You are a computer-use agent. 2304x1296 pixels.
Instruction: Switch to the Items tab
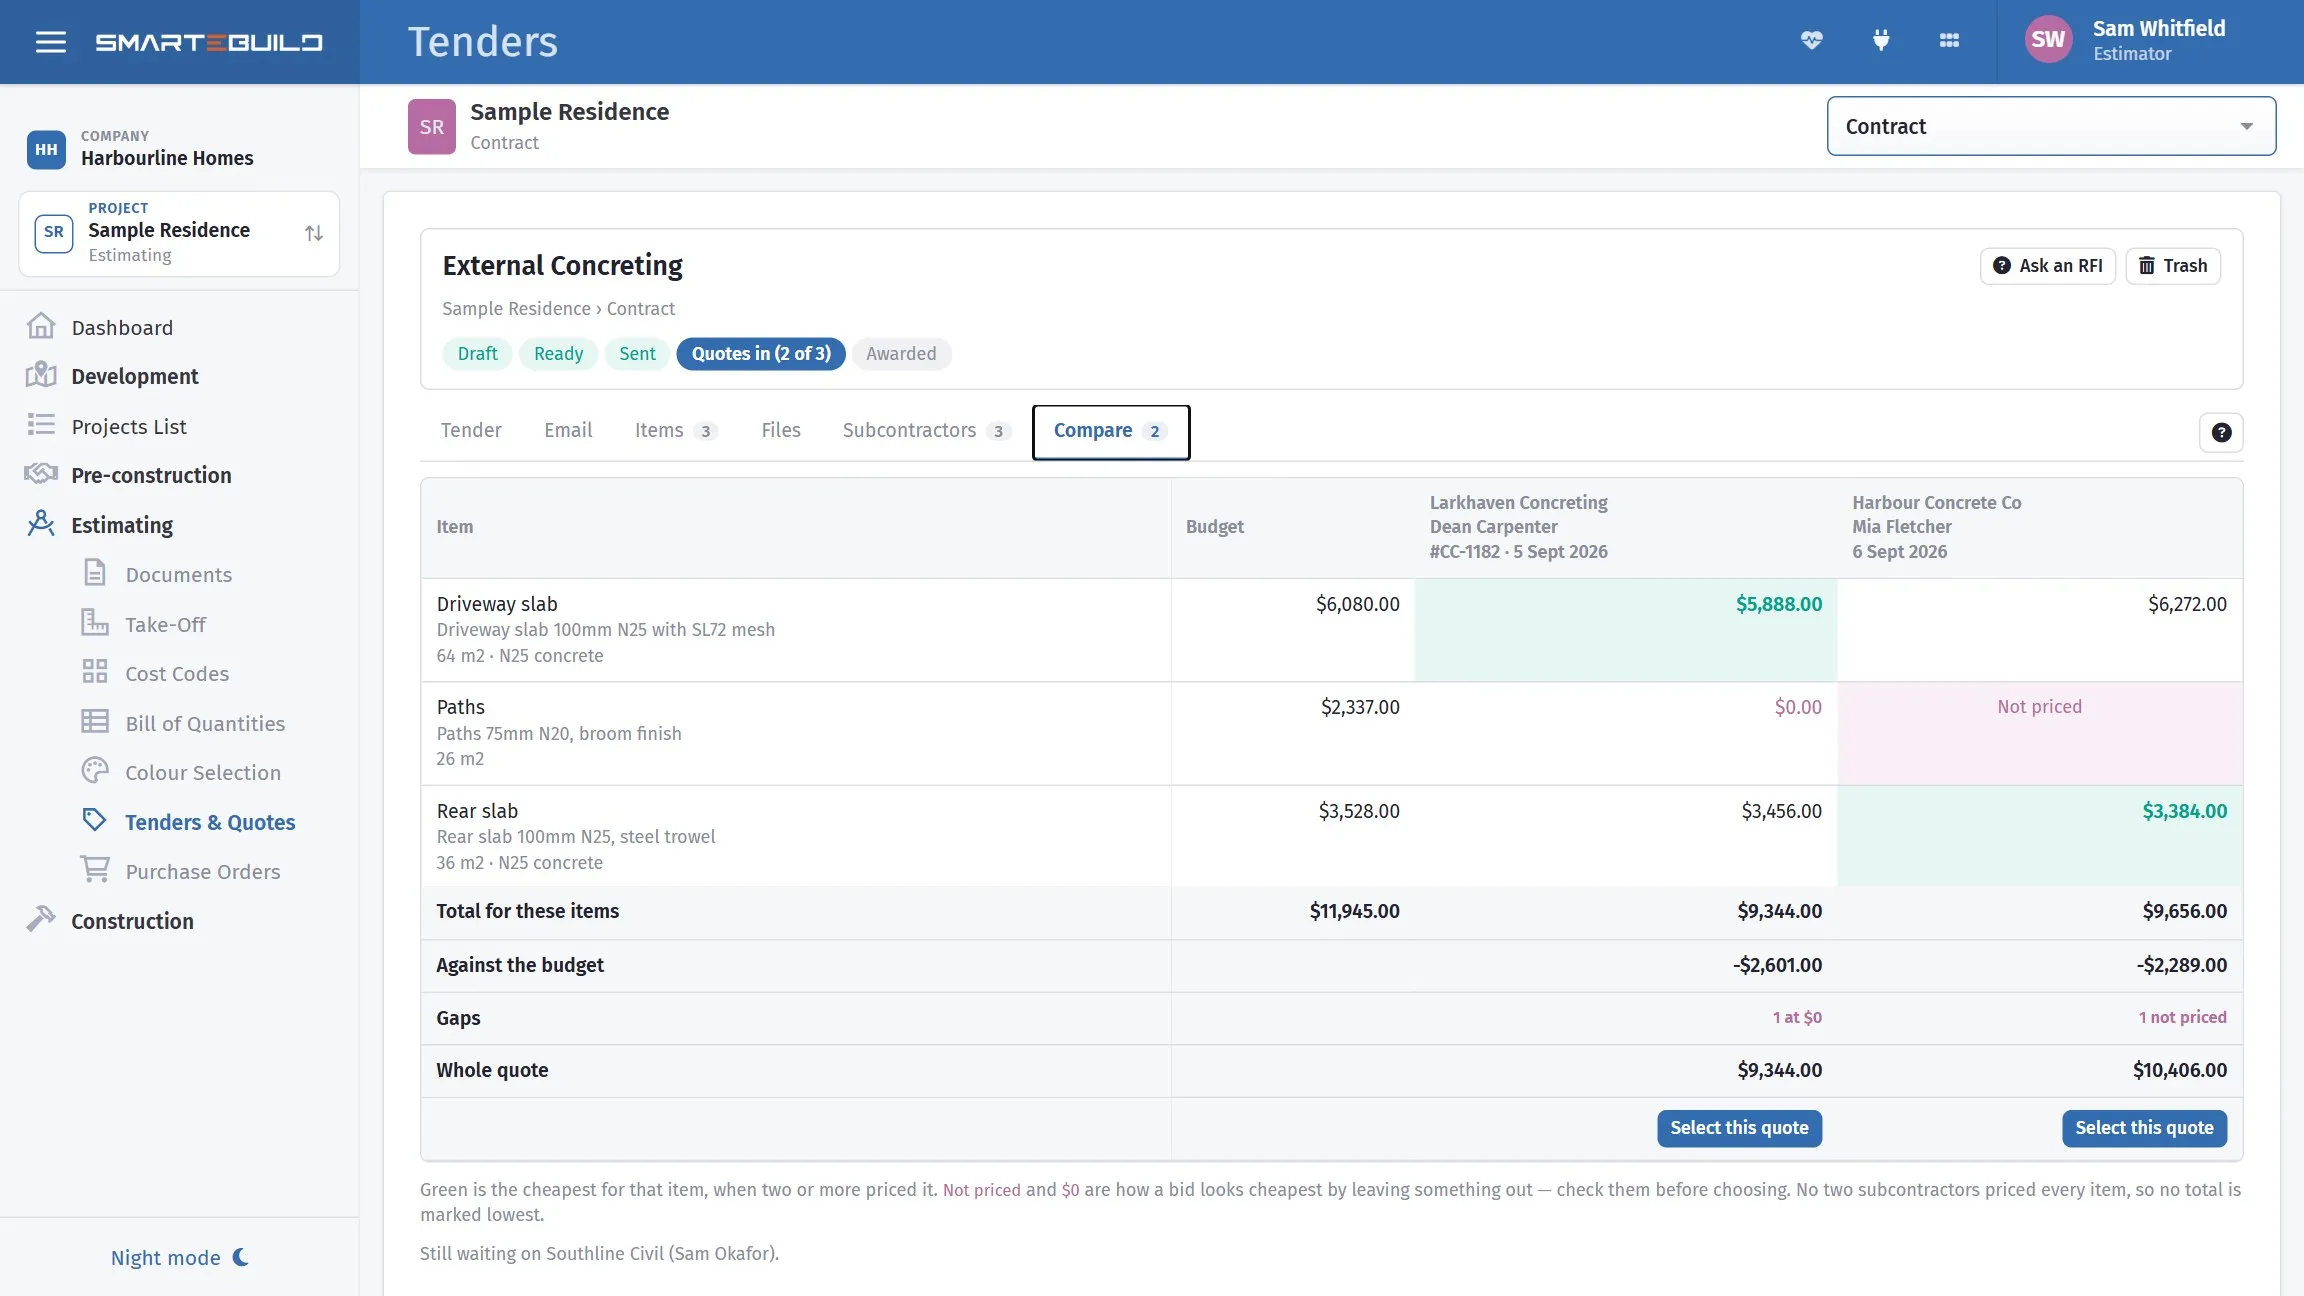pos(675,430)
